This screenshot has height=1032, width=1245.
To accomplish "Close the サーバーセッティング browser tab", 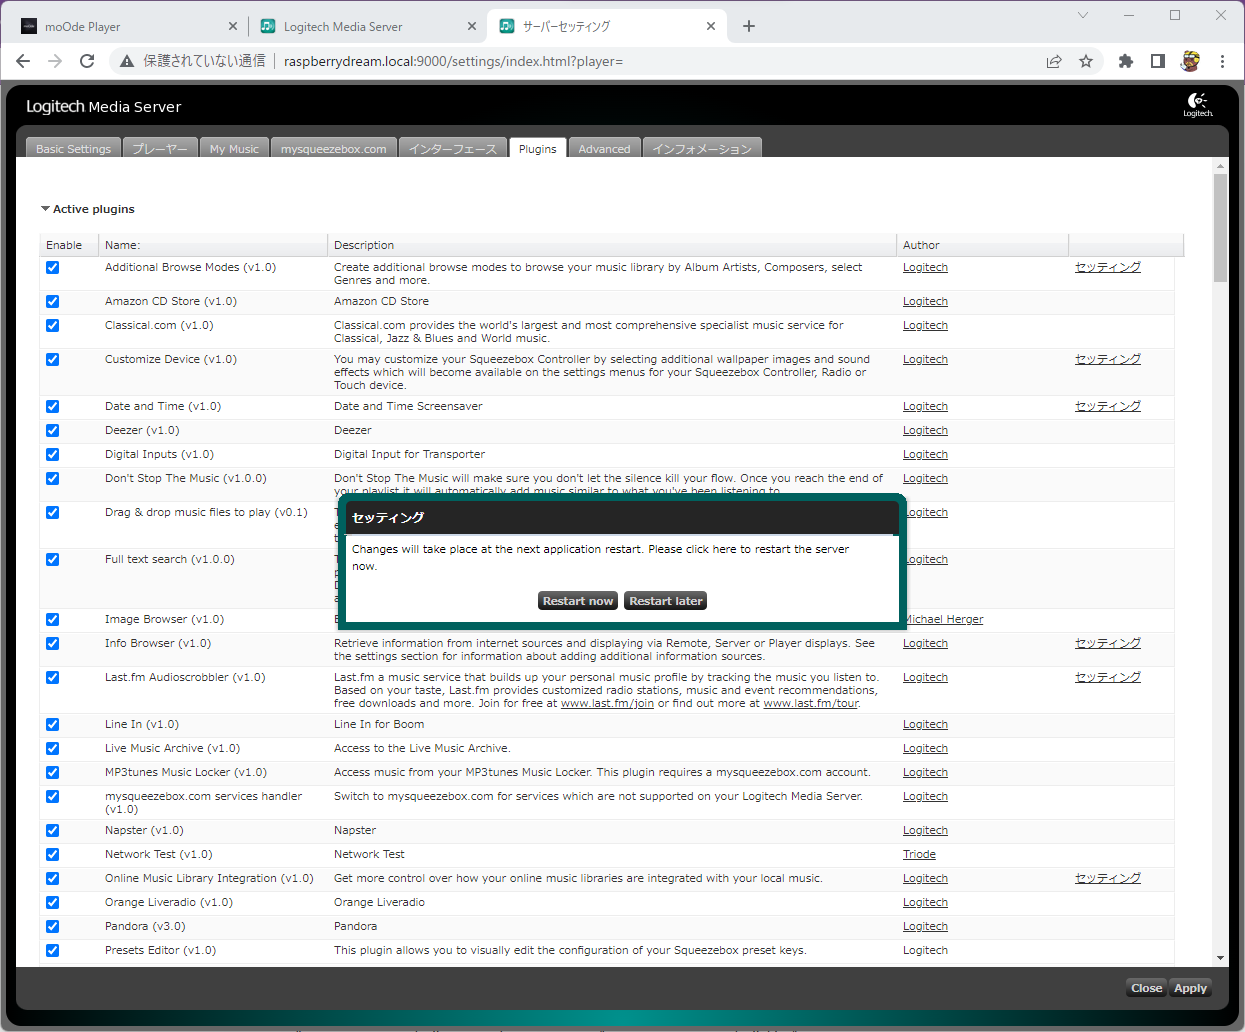I will (x=711, y=26).
